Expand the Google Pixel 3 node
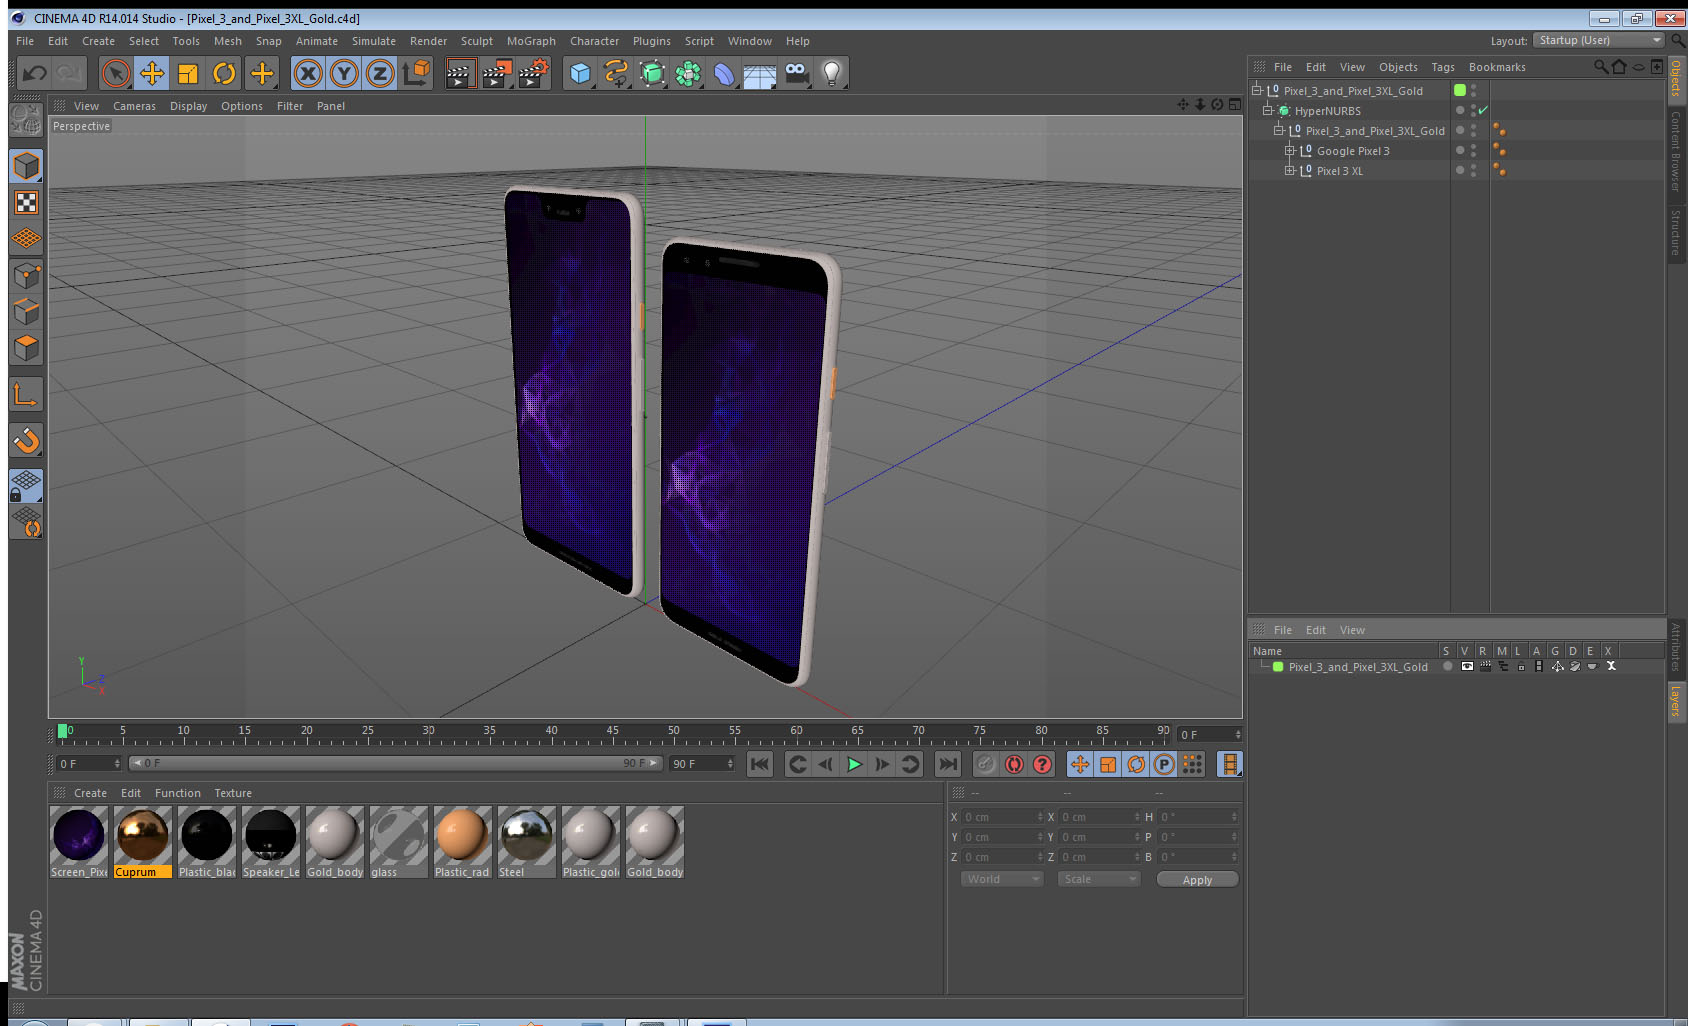The image size is (1688, 1026). (1290, 150)
